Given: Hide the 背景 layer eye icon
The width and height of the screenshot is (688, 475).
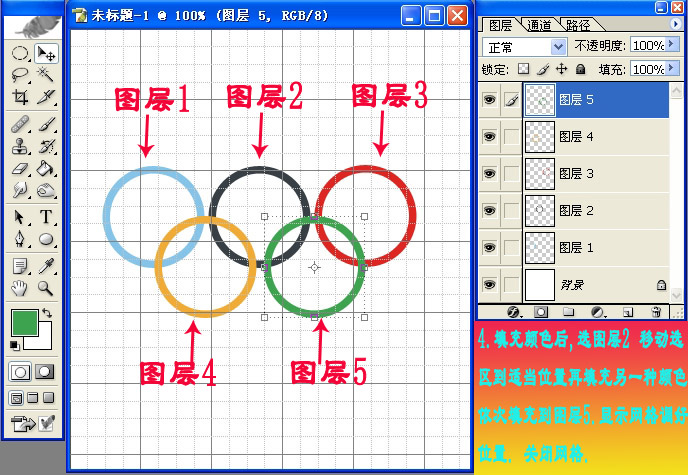Looking at the screenshot, I should [x=489, y=285].
